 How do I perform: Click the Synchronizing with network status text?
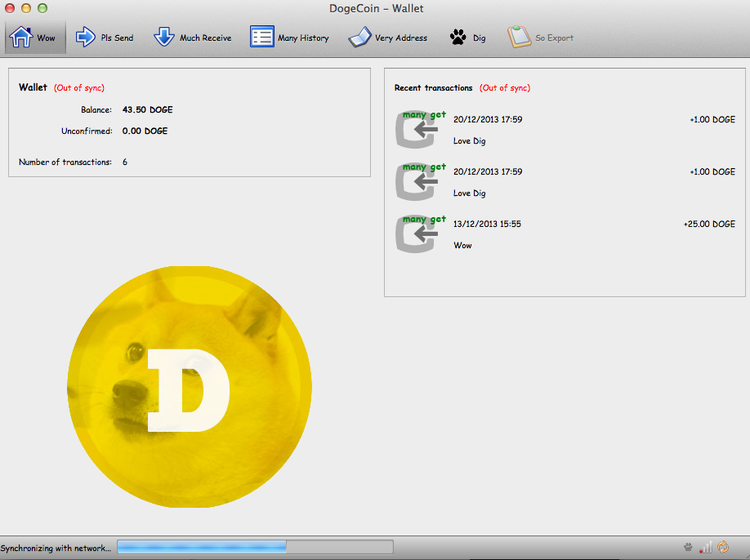pyautogui.click(x=55, y=548)
